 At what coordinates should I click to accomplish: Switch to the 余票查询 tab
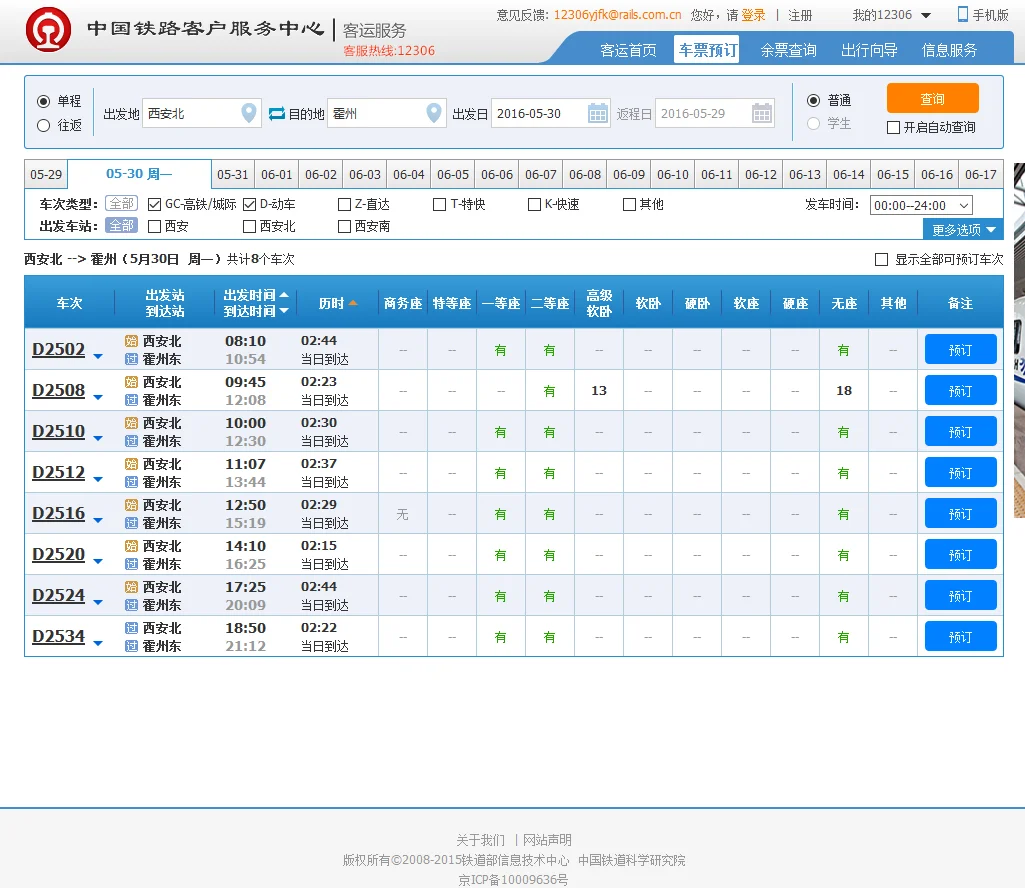pos(787,49)
